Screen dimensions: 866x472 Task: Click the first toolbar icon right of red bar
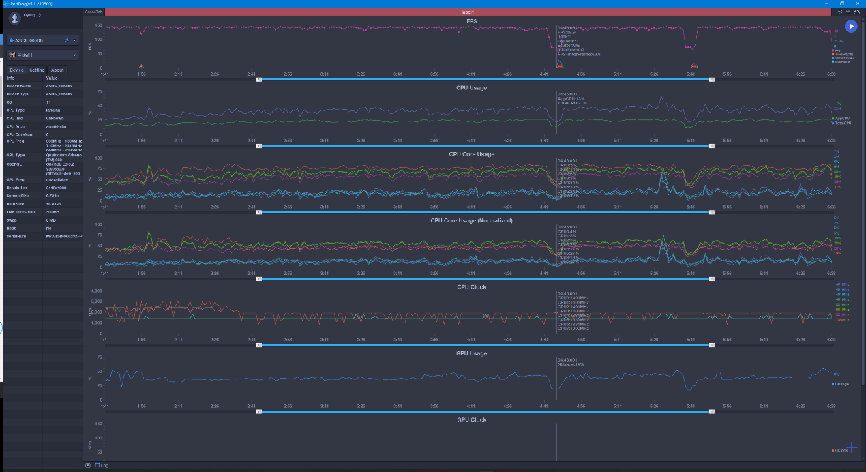[840, 12]
